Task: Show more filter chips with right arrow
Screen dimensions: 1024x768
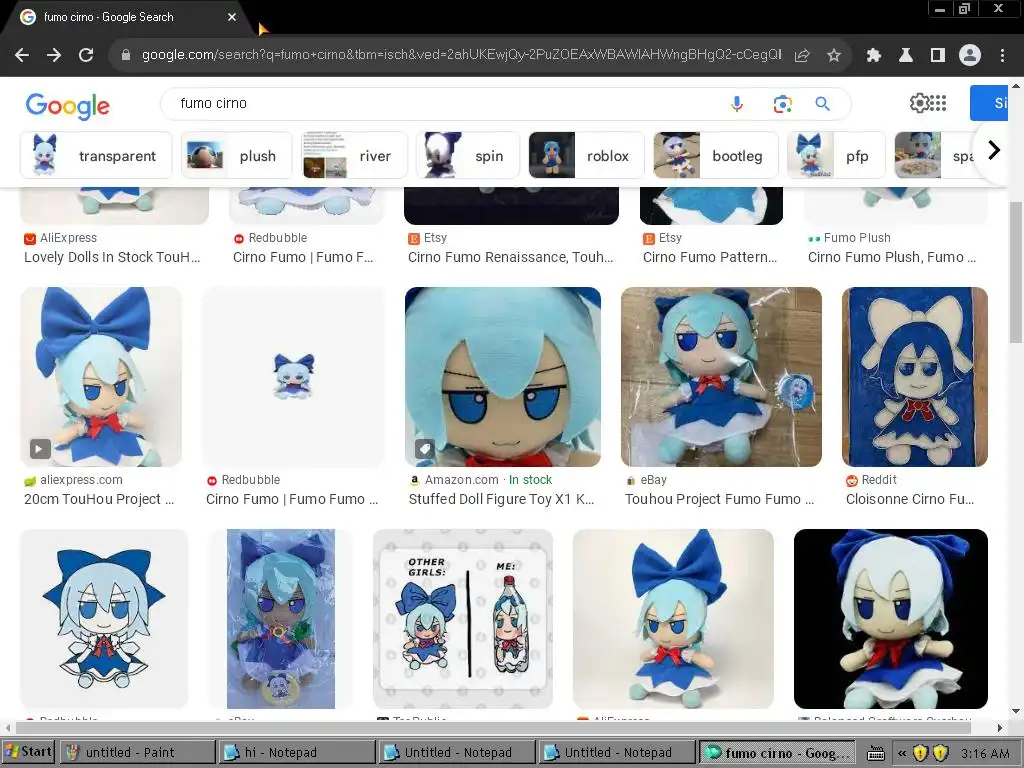Action: click(x=993, y=150)
